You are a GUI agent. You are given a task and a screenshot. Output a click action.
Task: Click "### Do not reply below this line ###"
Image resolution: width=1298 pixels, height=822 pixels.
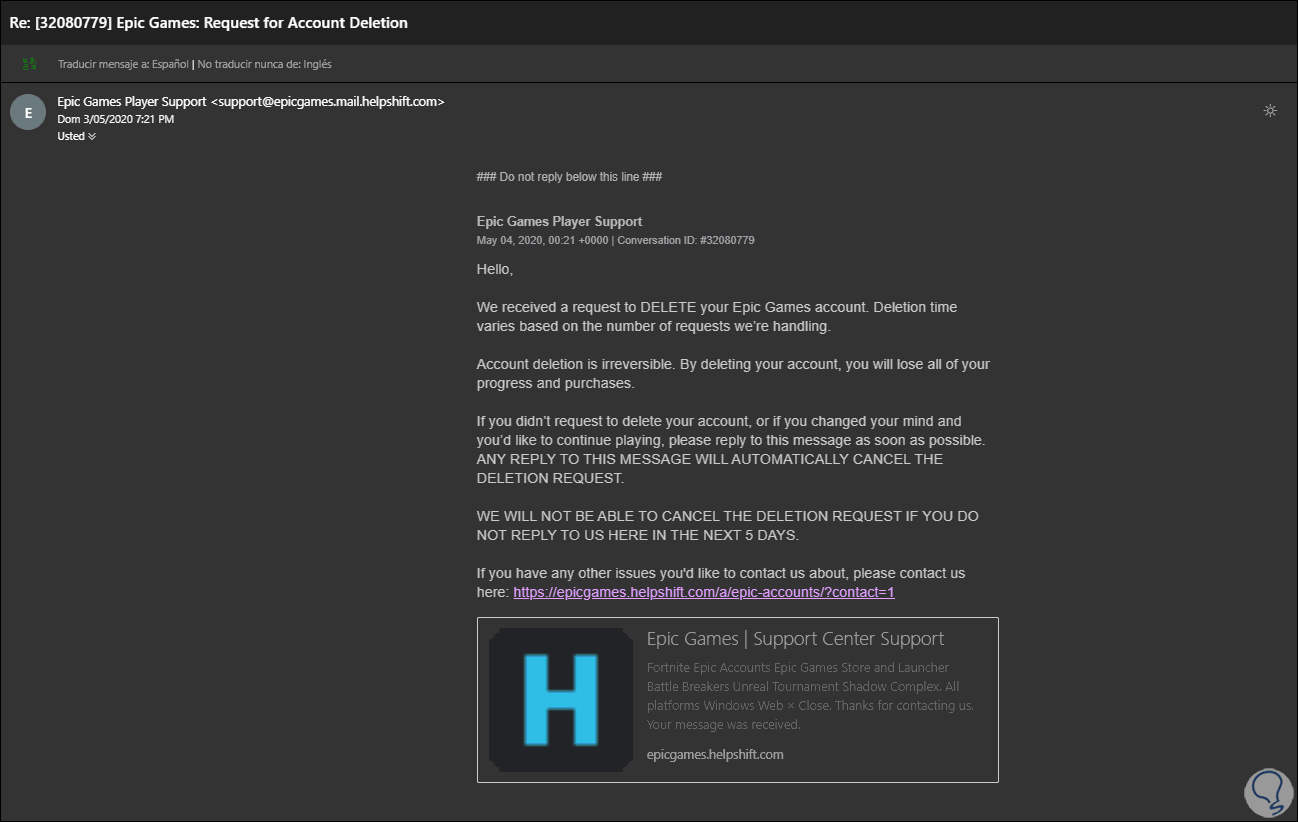click(x=569, y=177)
